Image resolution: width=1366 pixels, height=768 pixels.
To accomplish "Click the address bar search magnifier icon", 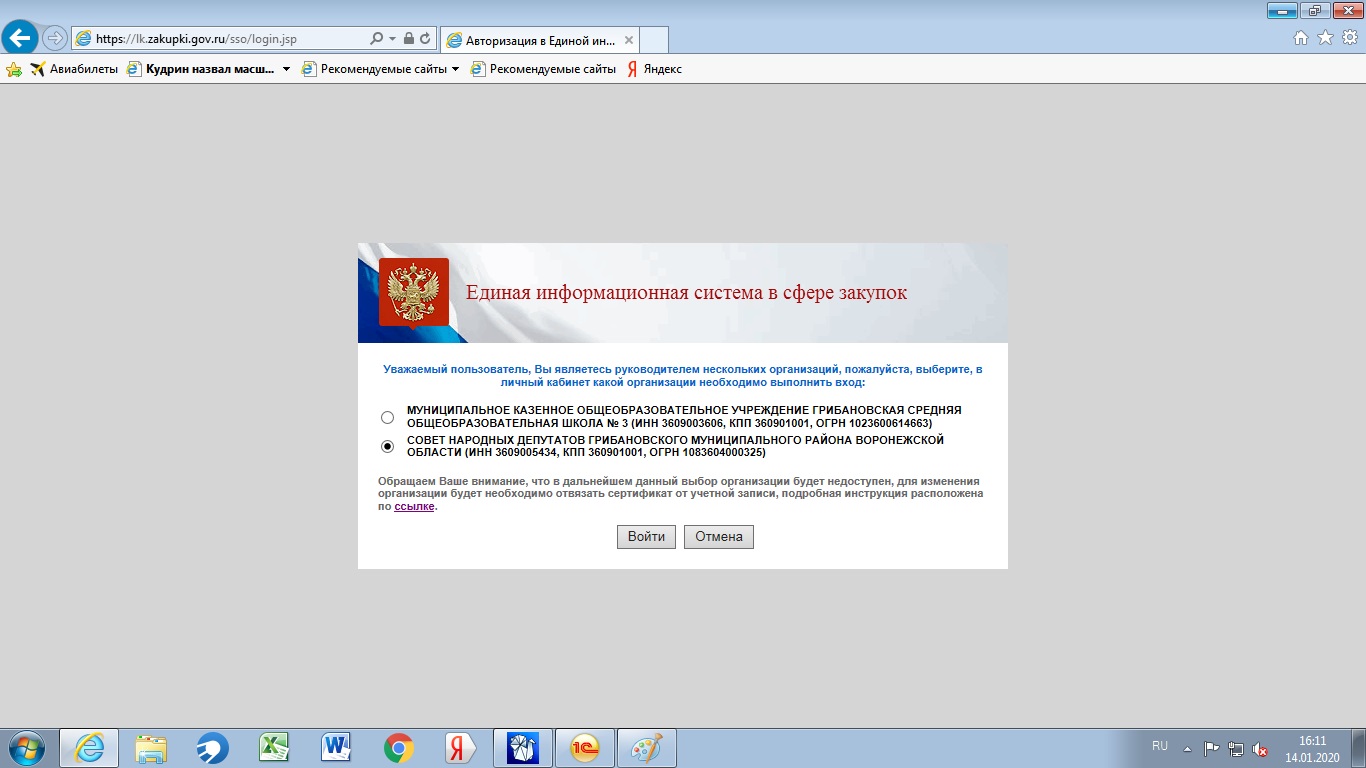I will coord(376,39).
